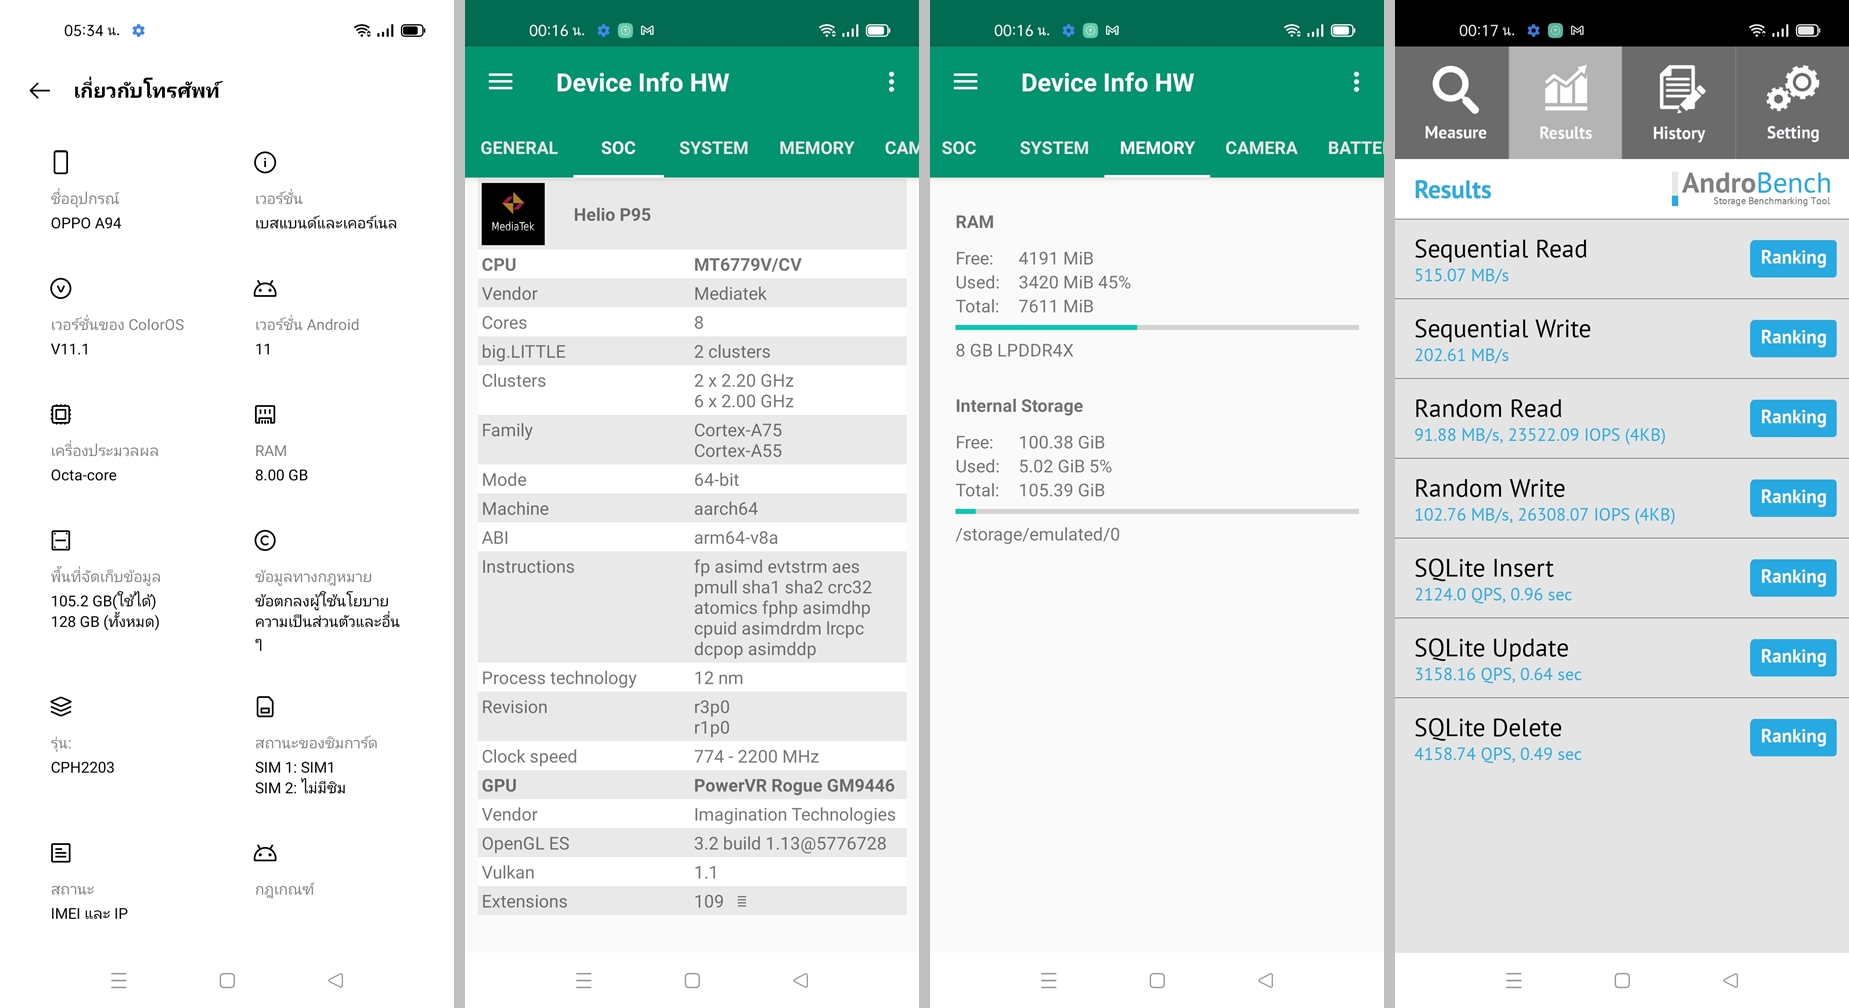Tap the AndroBench logo
1849x1008 pixels.
[1751, 188]
